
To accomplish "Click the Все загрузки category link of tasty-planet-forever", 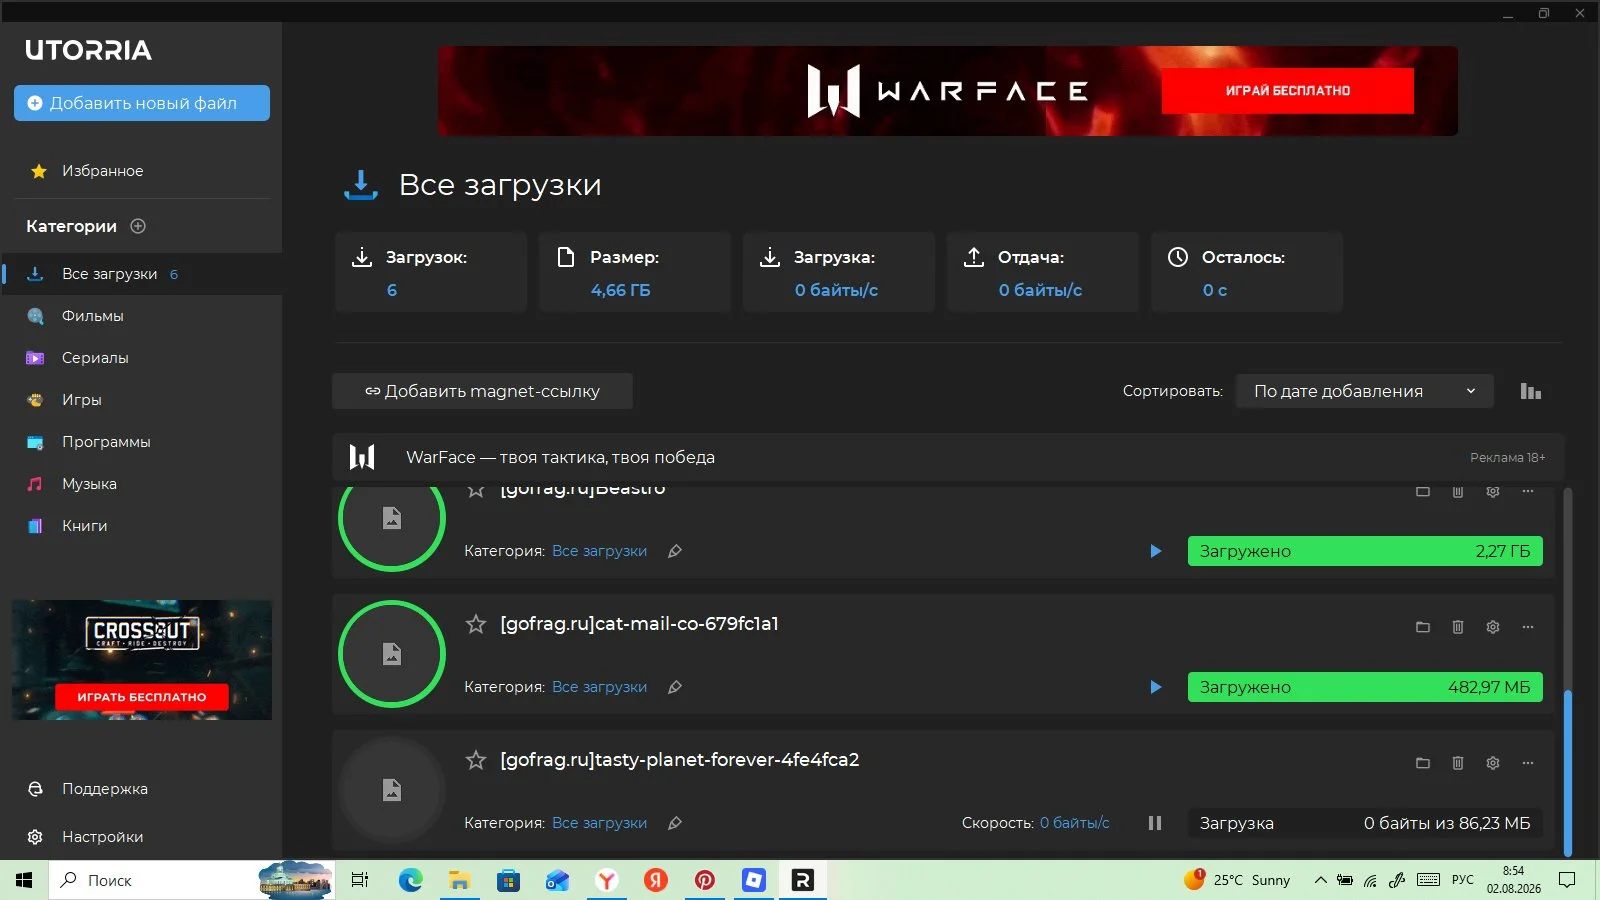I will tap(599, 823).
